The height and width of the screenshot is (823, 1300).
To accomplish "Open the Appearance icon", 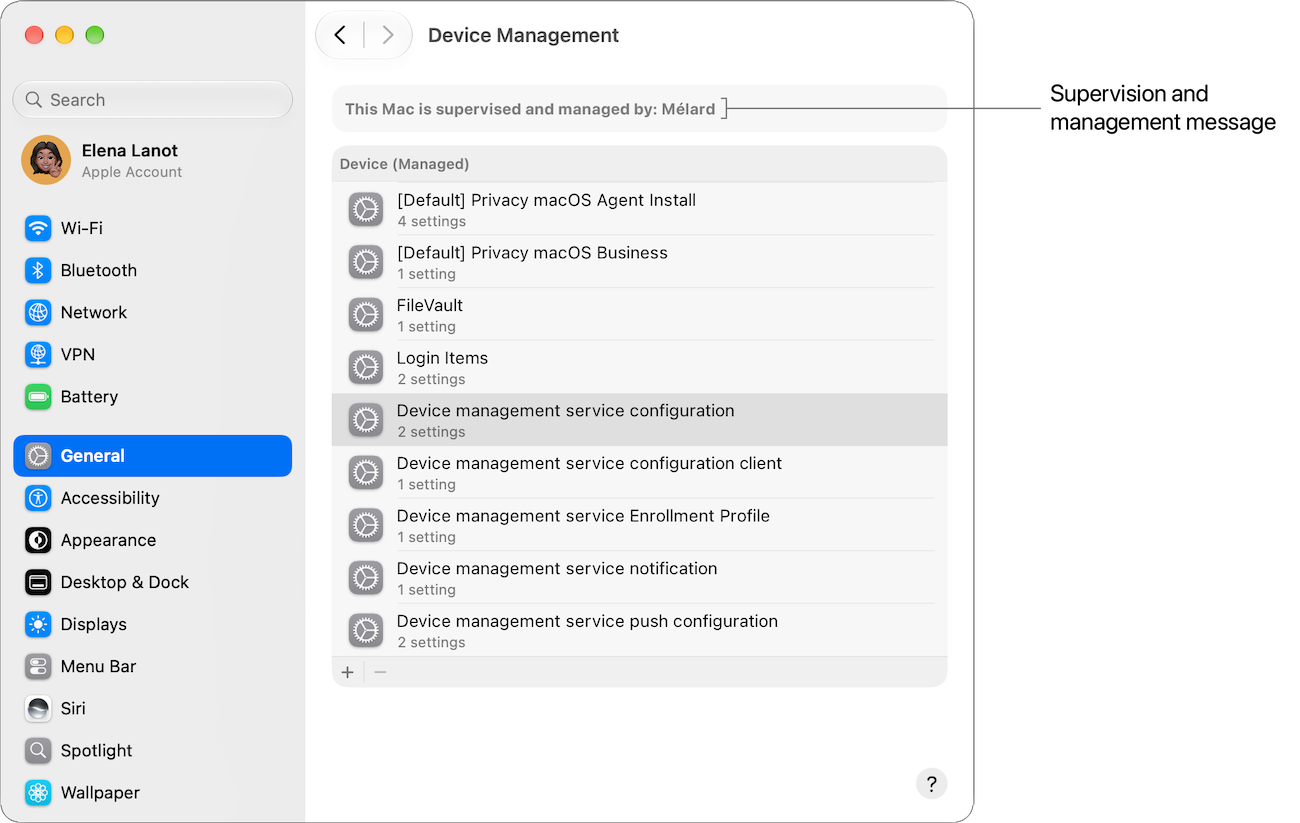I will [x=38, y=540].
